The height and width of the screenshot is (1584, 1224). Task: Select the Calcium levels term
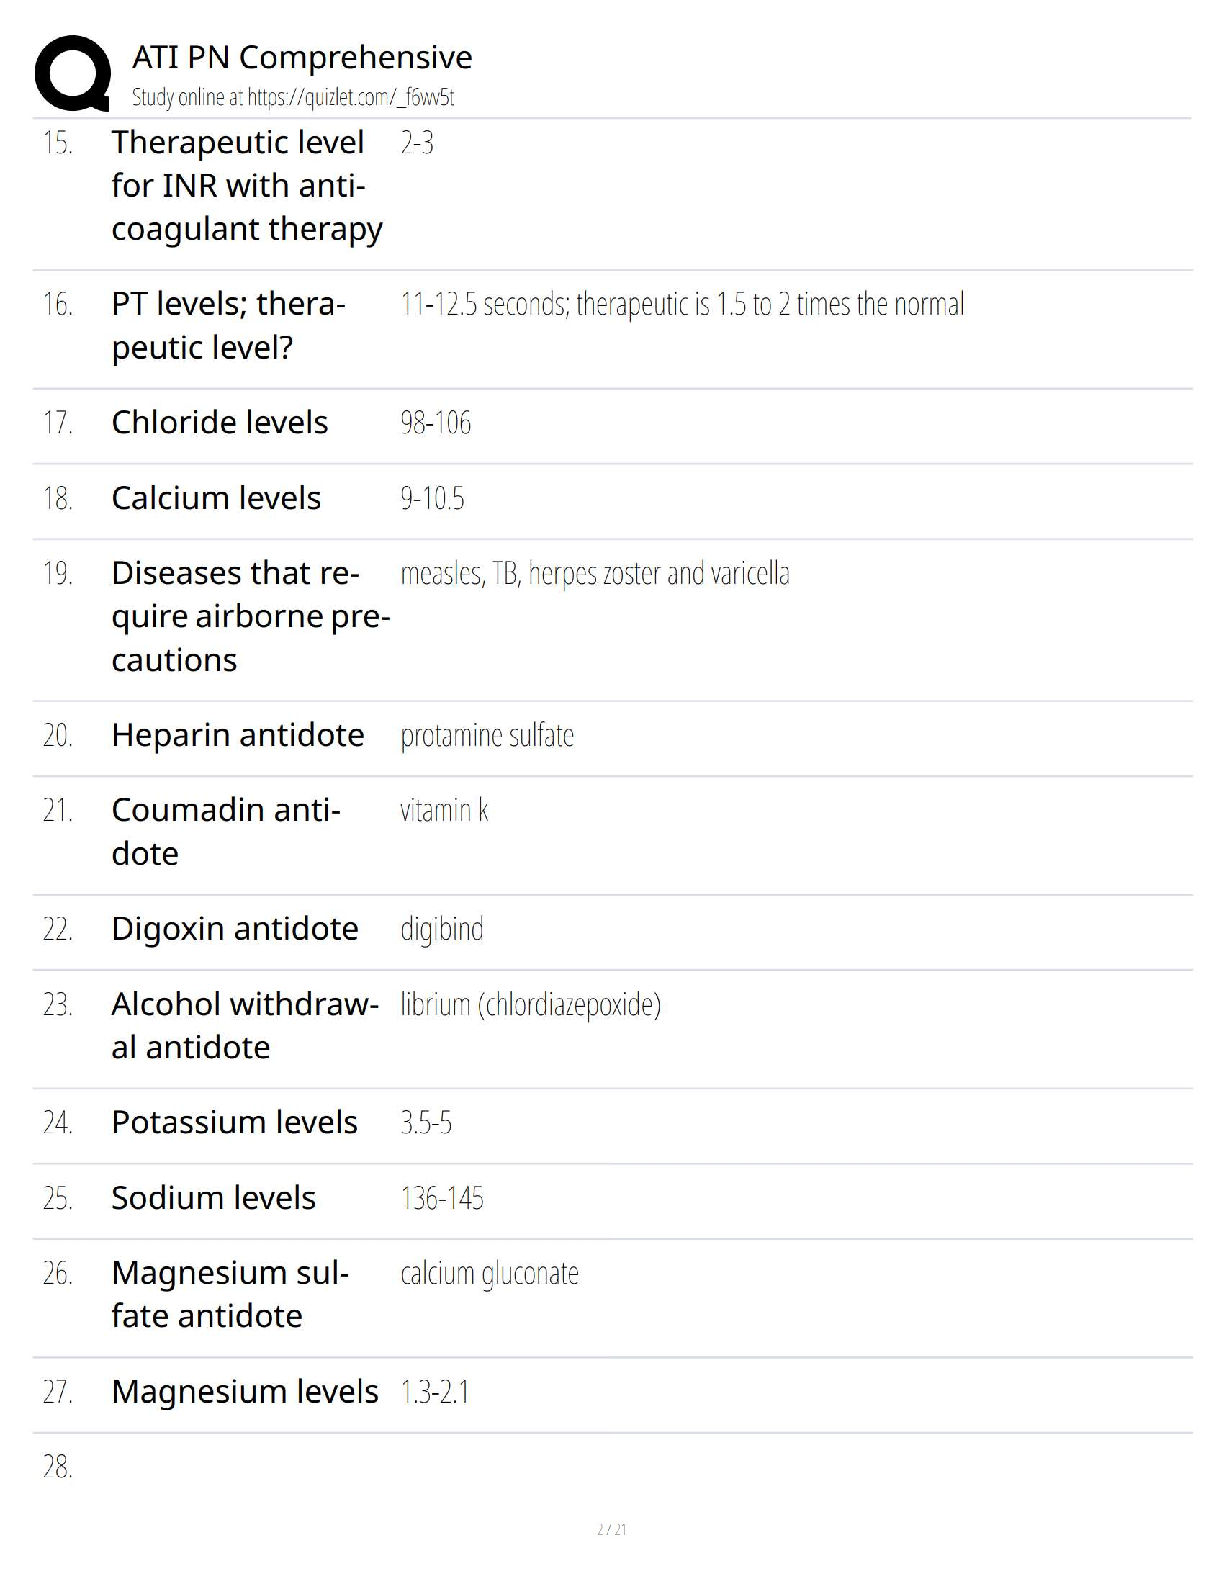[216, 498]
